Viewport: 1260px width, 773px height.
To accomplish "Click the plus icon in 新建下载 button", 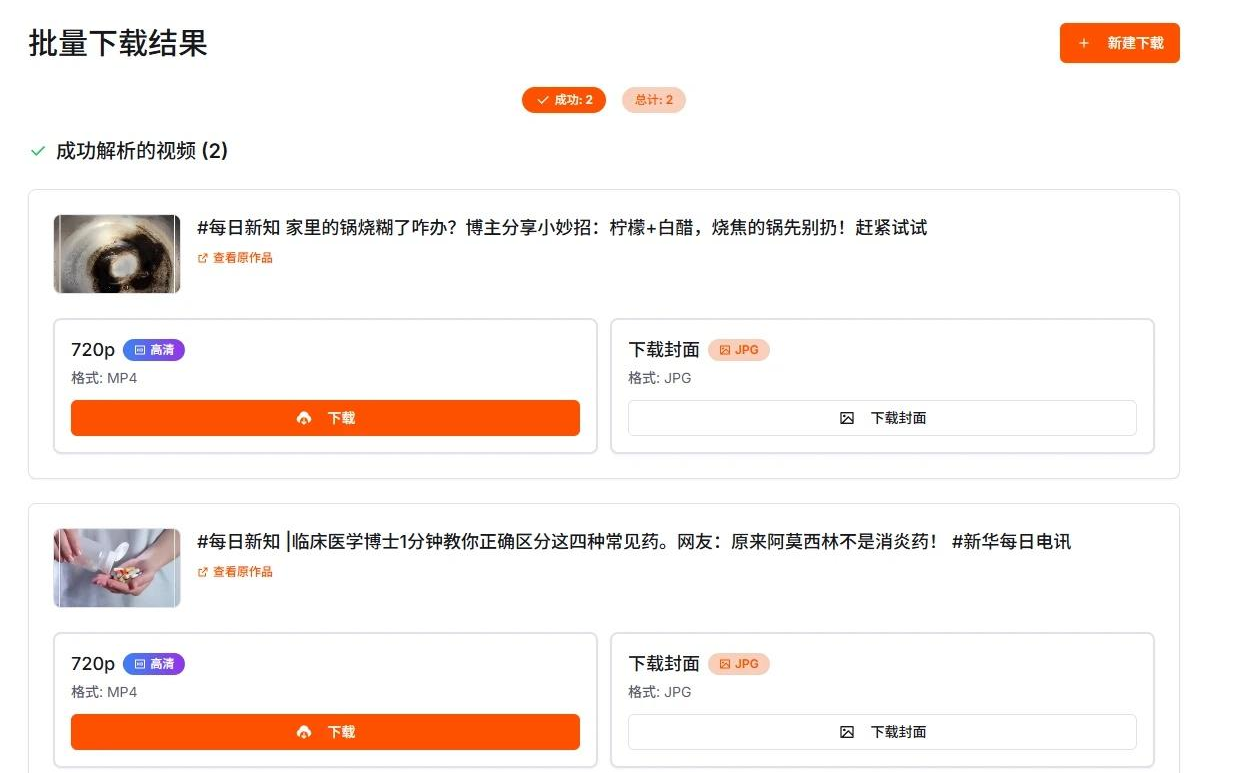I will [x=1084, y=43].
